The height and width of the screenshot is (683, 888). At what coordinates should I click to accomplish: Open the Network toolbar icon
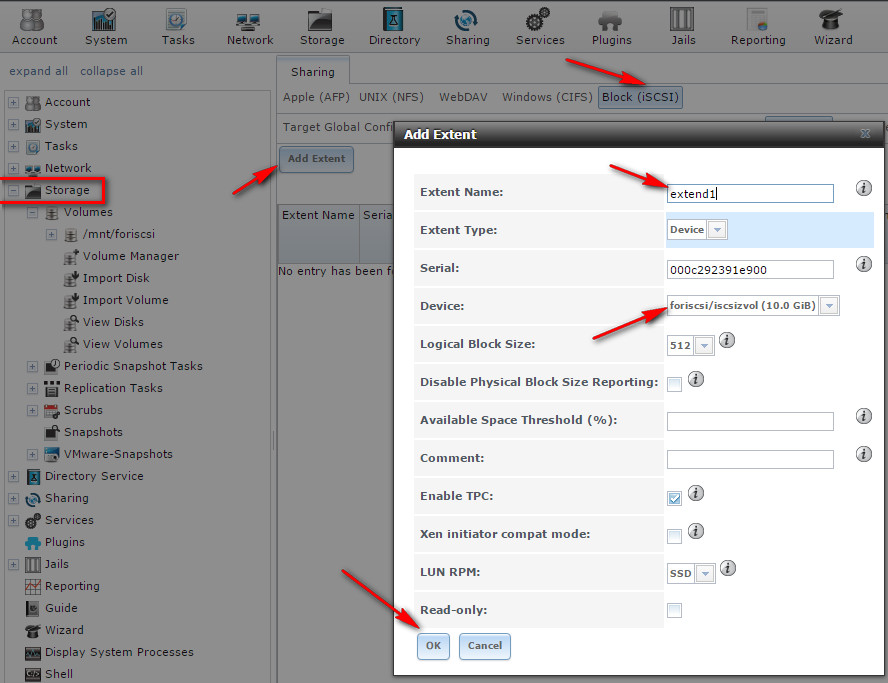(x=250, y=27)
